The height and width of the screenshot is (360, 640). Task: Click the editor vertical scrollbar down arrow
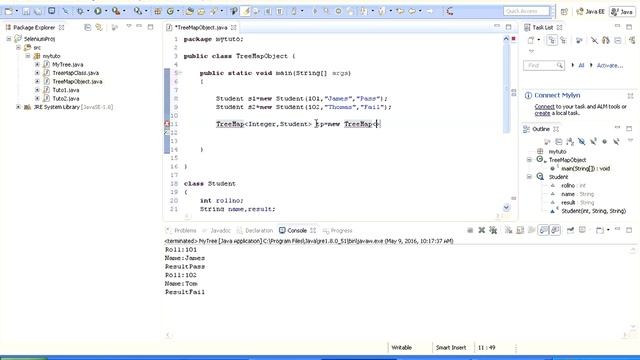506,207
